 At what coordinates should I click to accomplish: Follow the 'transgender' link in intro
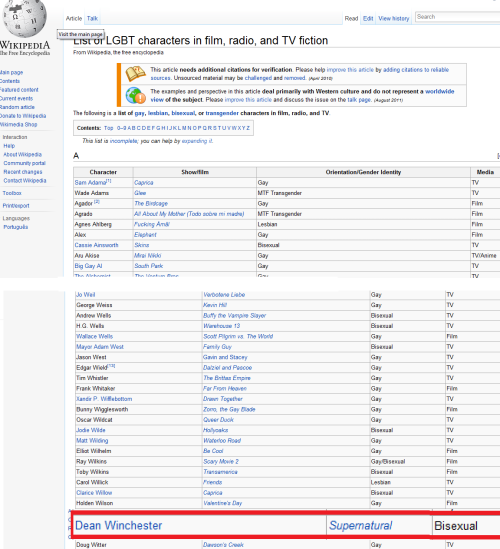click(222, 113)
